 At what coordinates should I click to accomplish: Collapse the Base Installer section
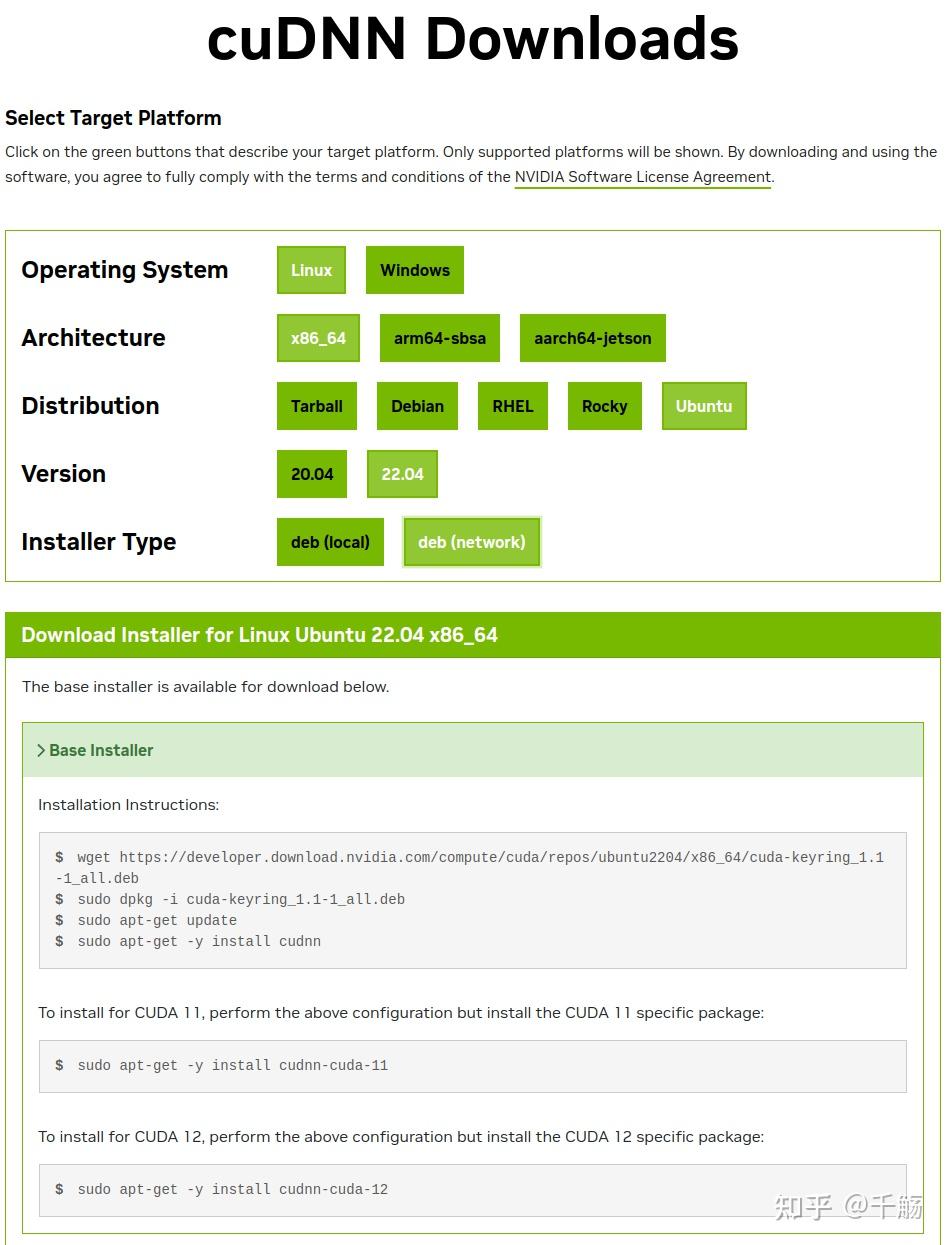(x=101, y=750)
